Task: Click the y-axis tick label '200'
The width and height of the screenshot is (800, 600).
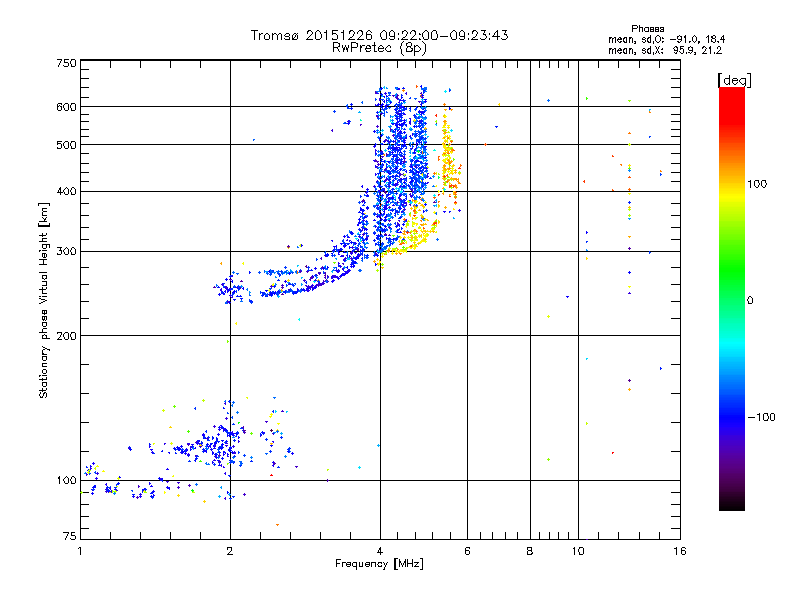Action: click(x=66, y=336)
